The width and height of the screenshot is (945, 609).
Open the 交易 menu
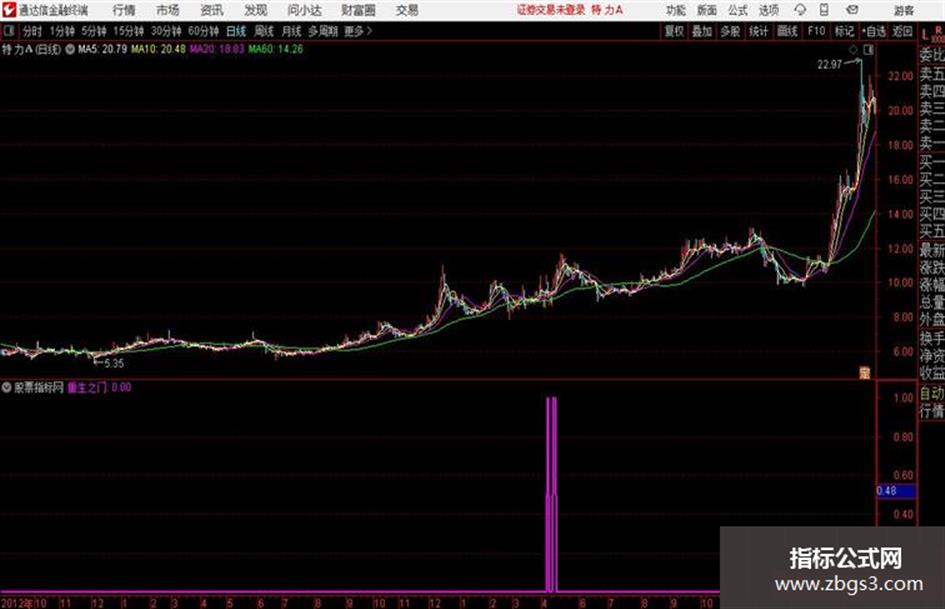(x=407, y=10)
